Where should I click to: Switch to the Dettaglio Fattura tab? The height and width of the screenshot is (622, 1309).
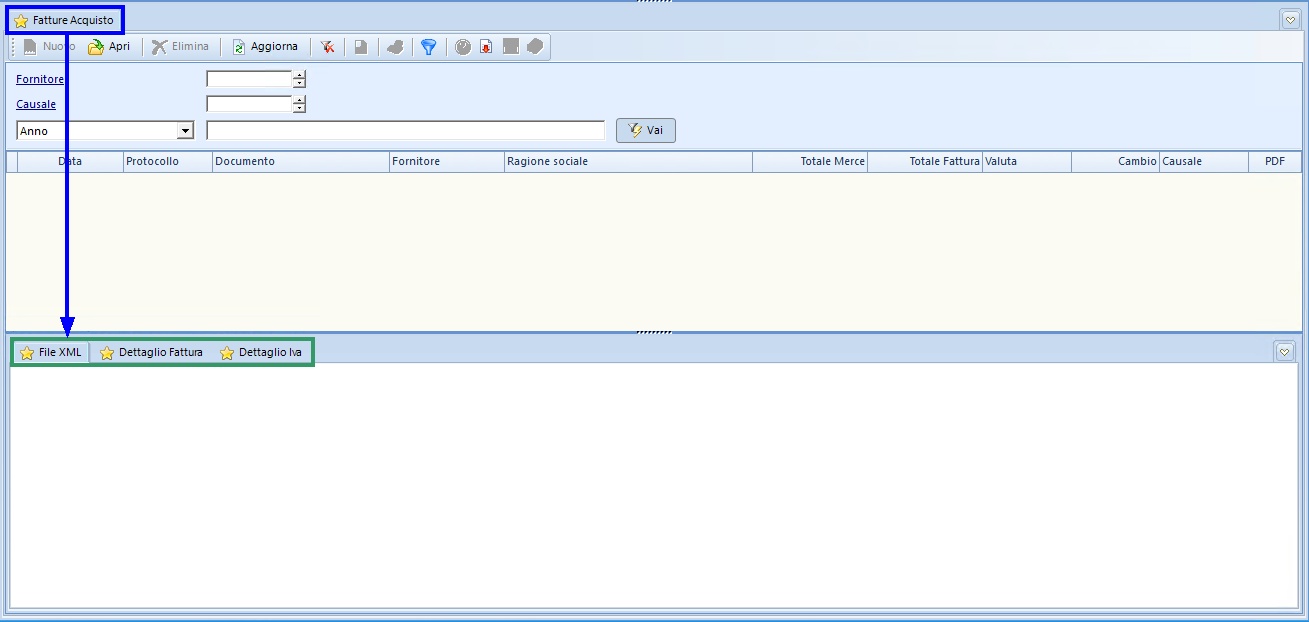click(151, 353)
